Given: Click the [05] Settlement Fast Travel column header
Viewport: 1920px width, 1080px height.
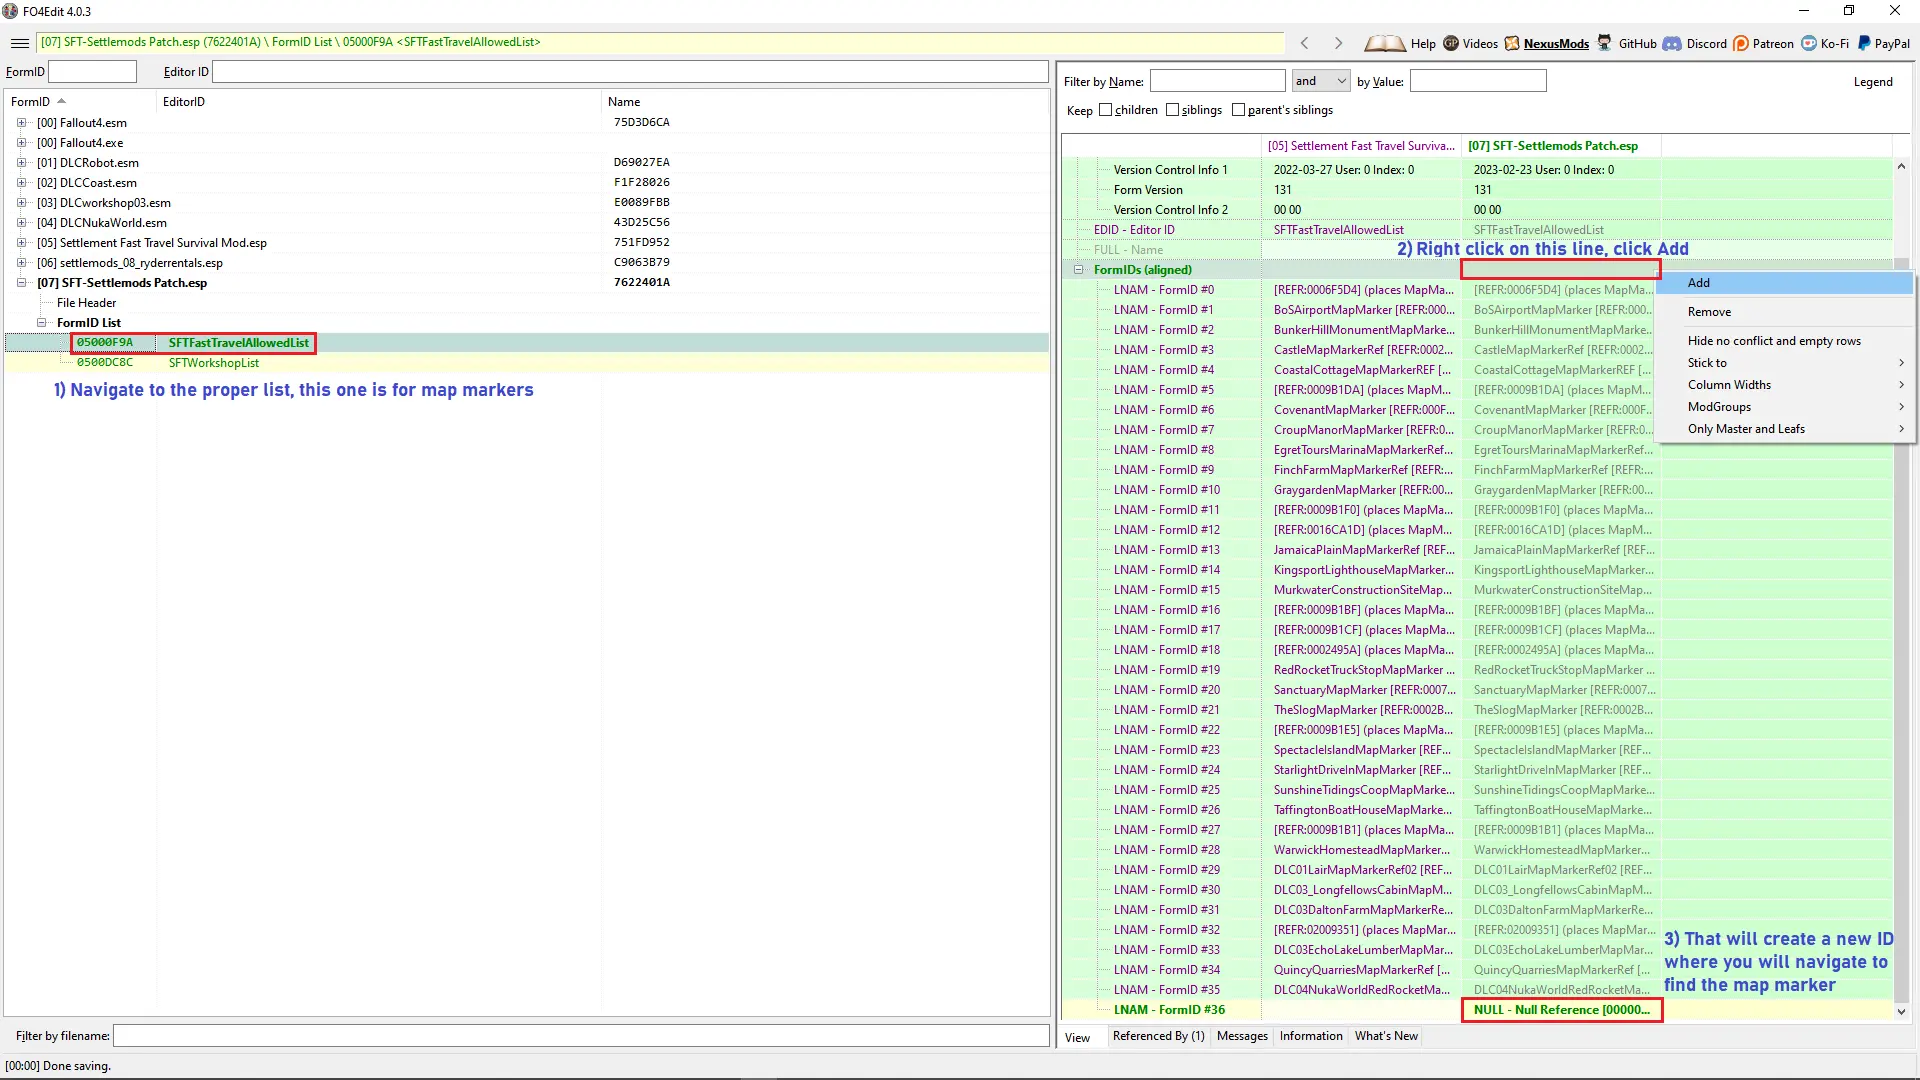Looking at the screenshot, I should coord(1361,146).
